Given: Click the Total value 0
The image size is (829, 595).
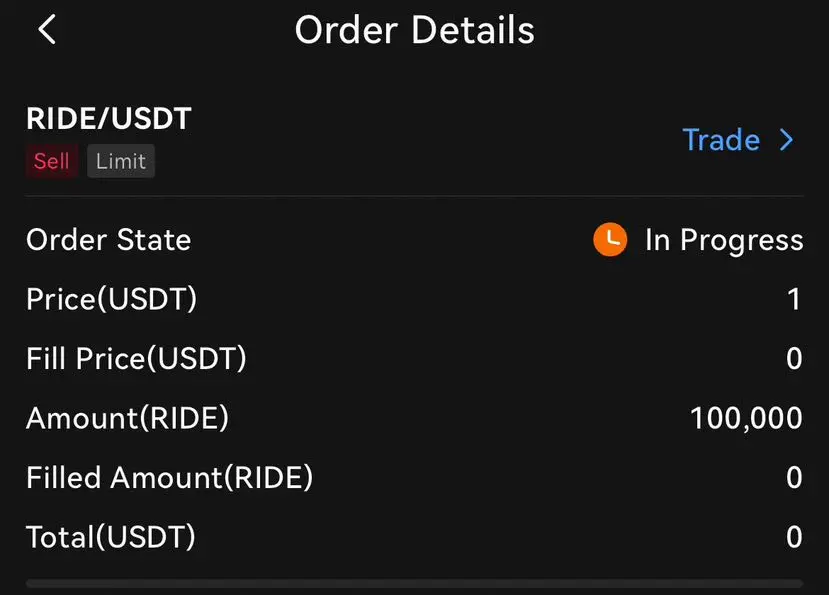Looking at the screenshot, I should (794, 537).
